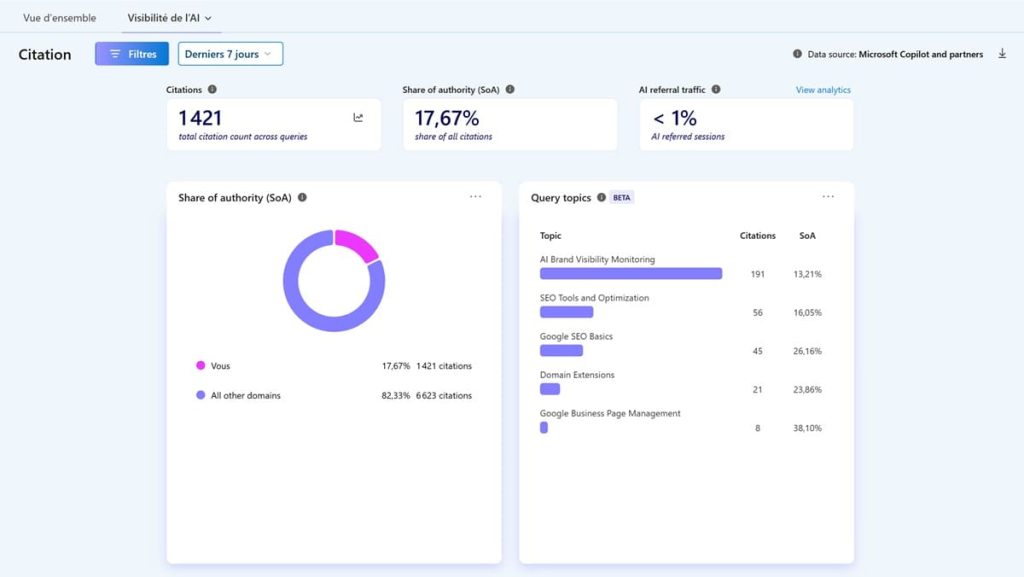
Task: Click the info icon in Share of authority chart title
Action: click(x=302, y=197)
